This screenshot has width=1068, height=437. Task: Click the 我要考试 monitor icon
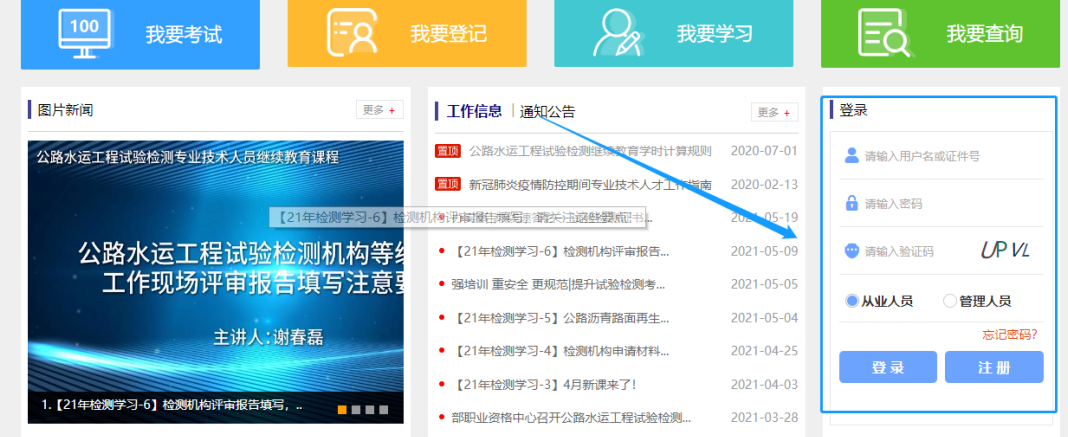click(85, 33)
